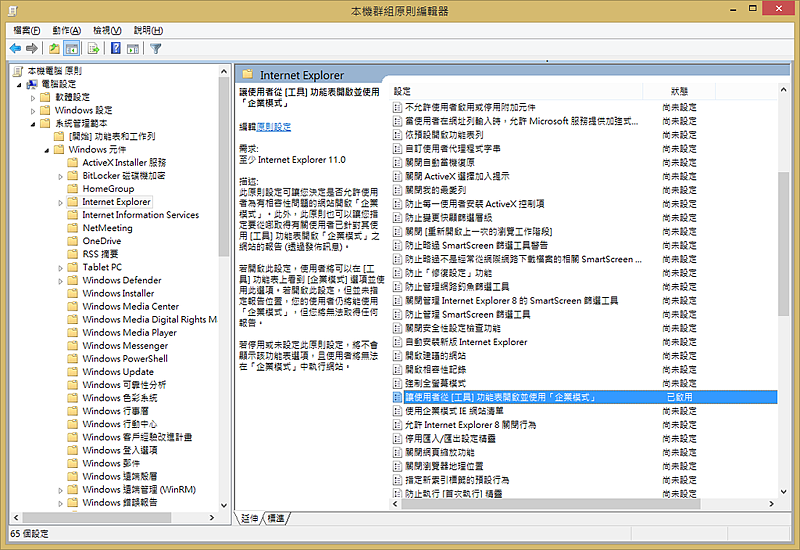Click the HomeGroup folder icon

point(72,188)
